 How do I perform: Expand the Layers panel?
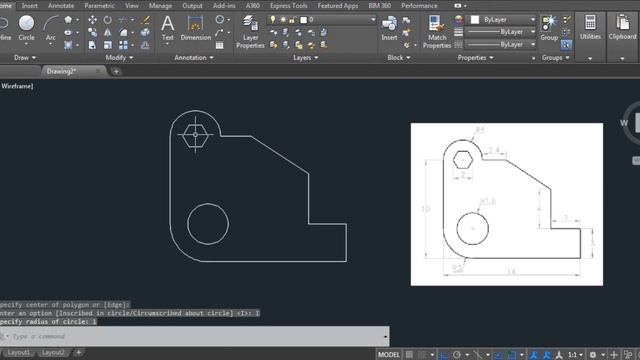click(x=305, y=58)
